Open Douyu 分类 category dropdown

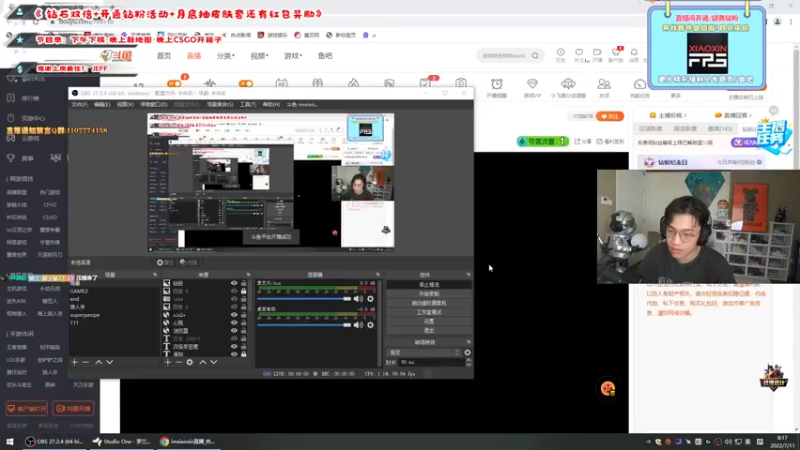[225, 56]
